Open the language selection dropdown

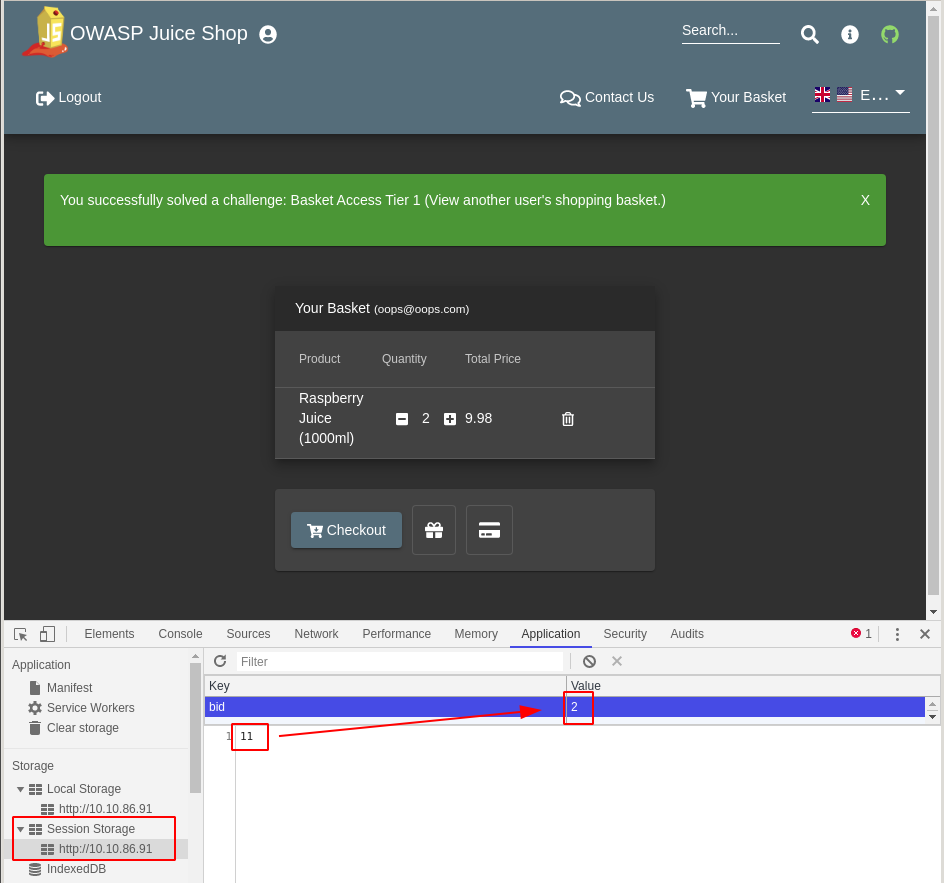point(860,95)
